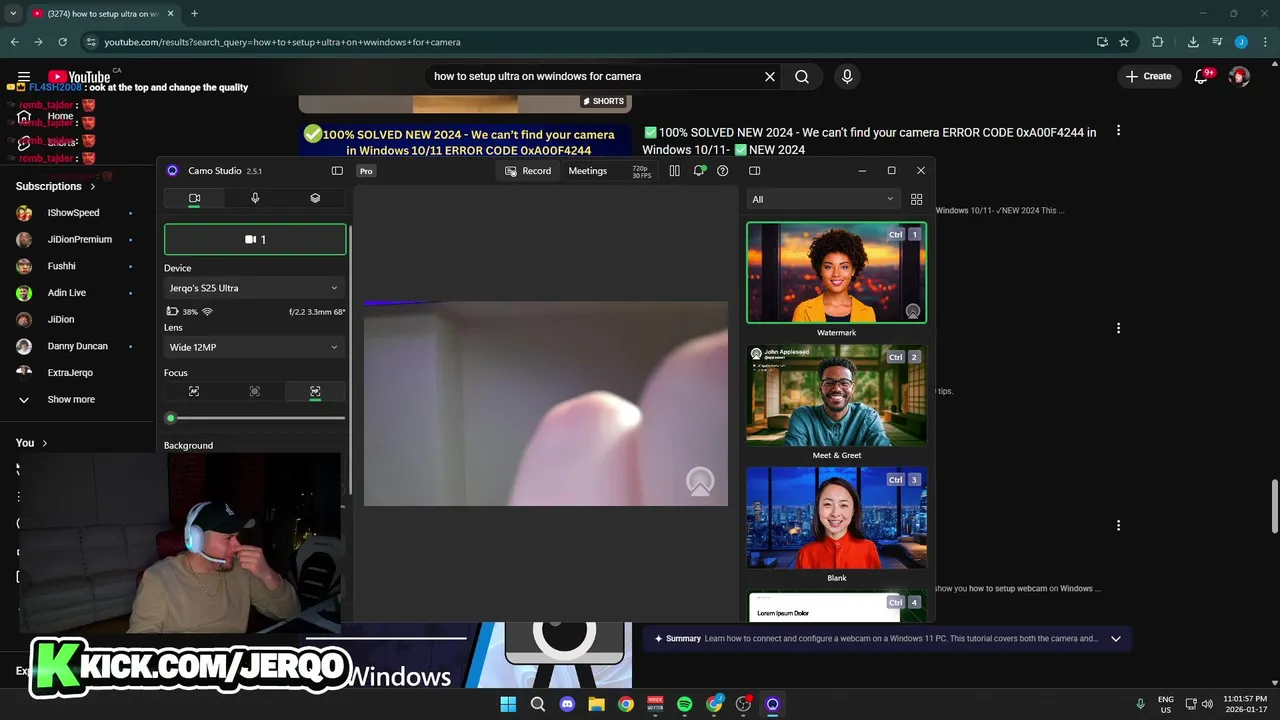Open Chrome extensions puzzle icon
Image resolution: width=1280 pixels, height=720 pixels.
pos(1158,42)
